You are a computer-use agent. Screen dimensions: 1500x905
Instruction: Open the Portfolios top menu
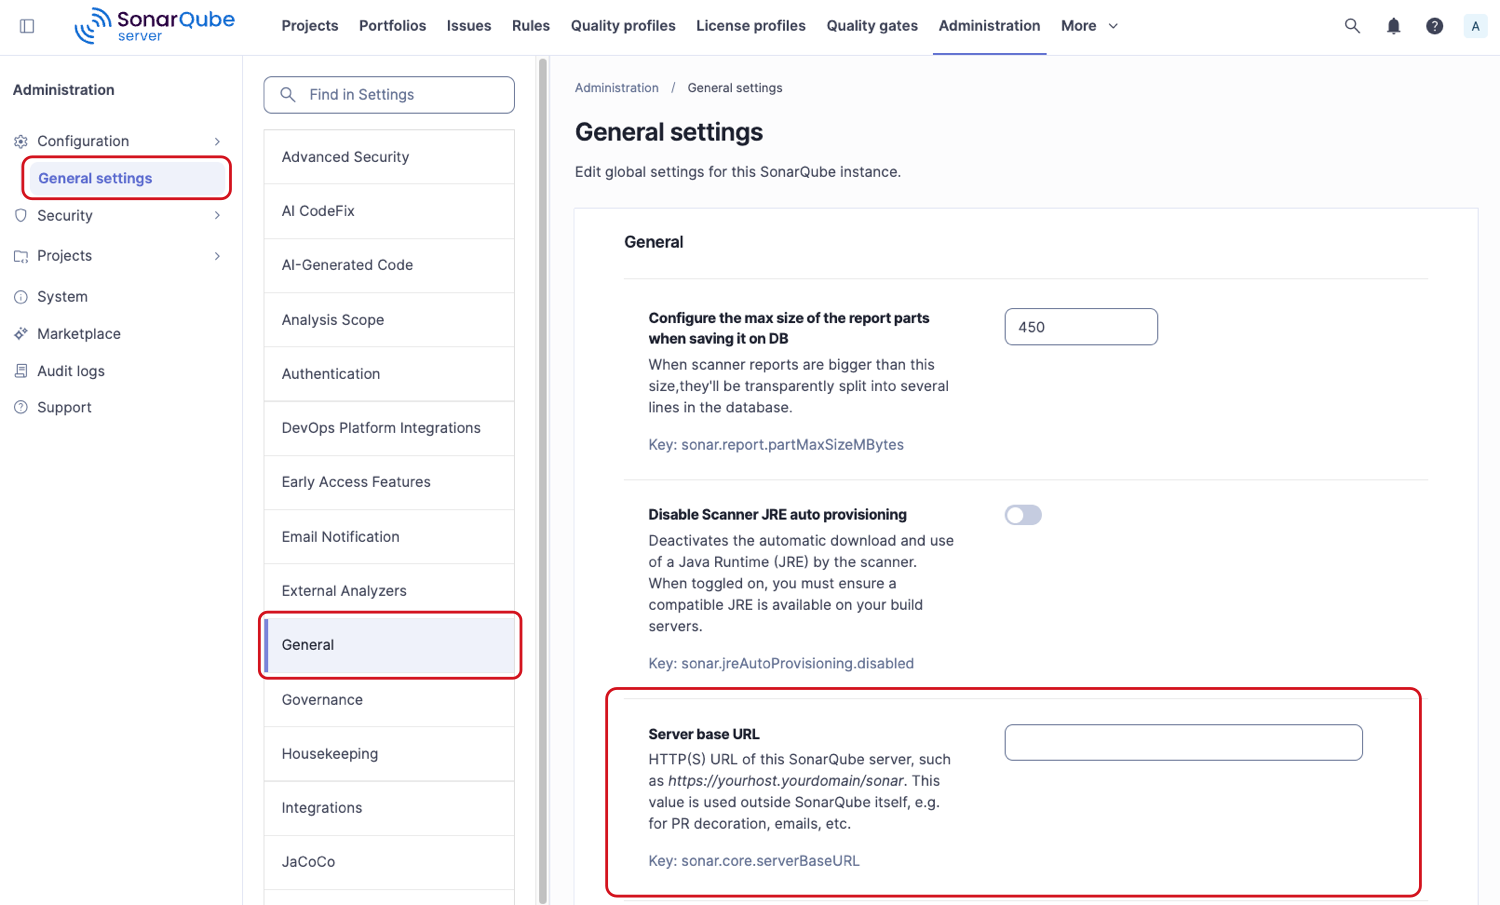pyautogui.click(x=392, y=26)
